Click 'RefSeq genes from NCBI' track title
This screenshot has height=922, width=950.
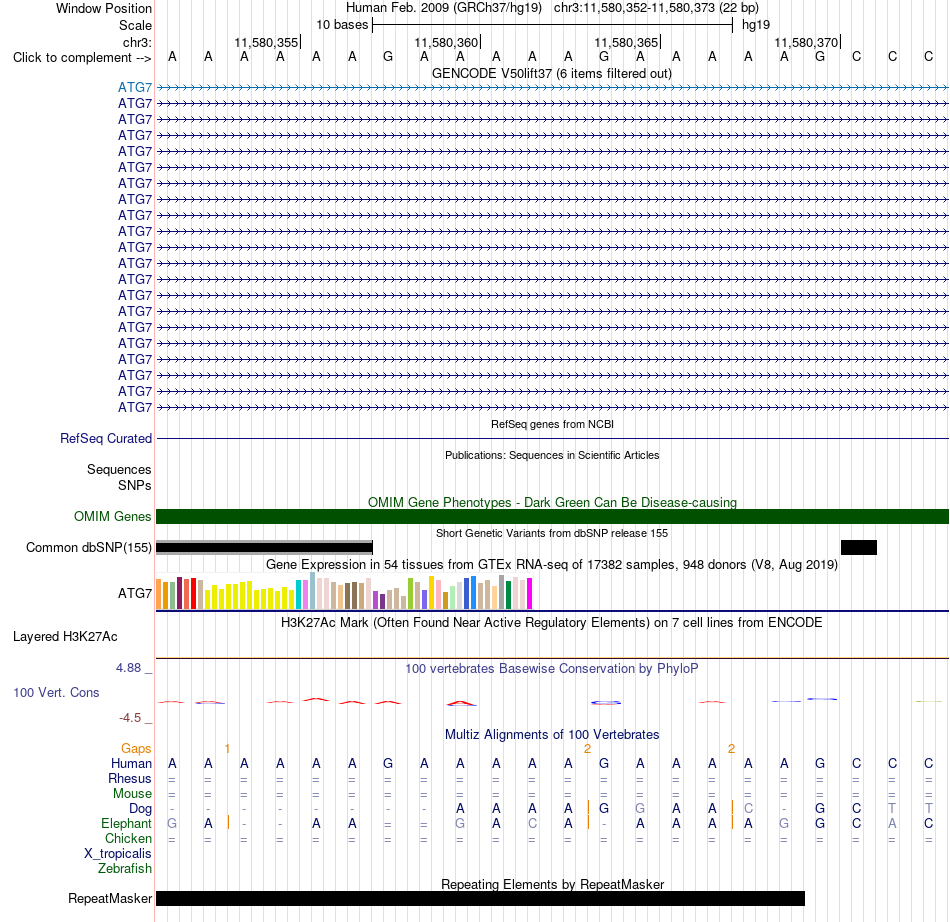552,424
